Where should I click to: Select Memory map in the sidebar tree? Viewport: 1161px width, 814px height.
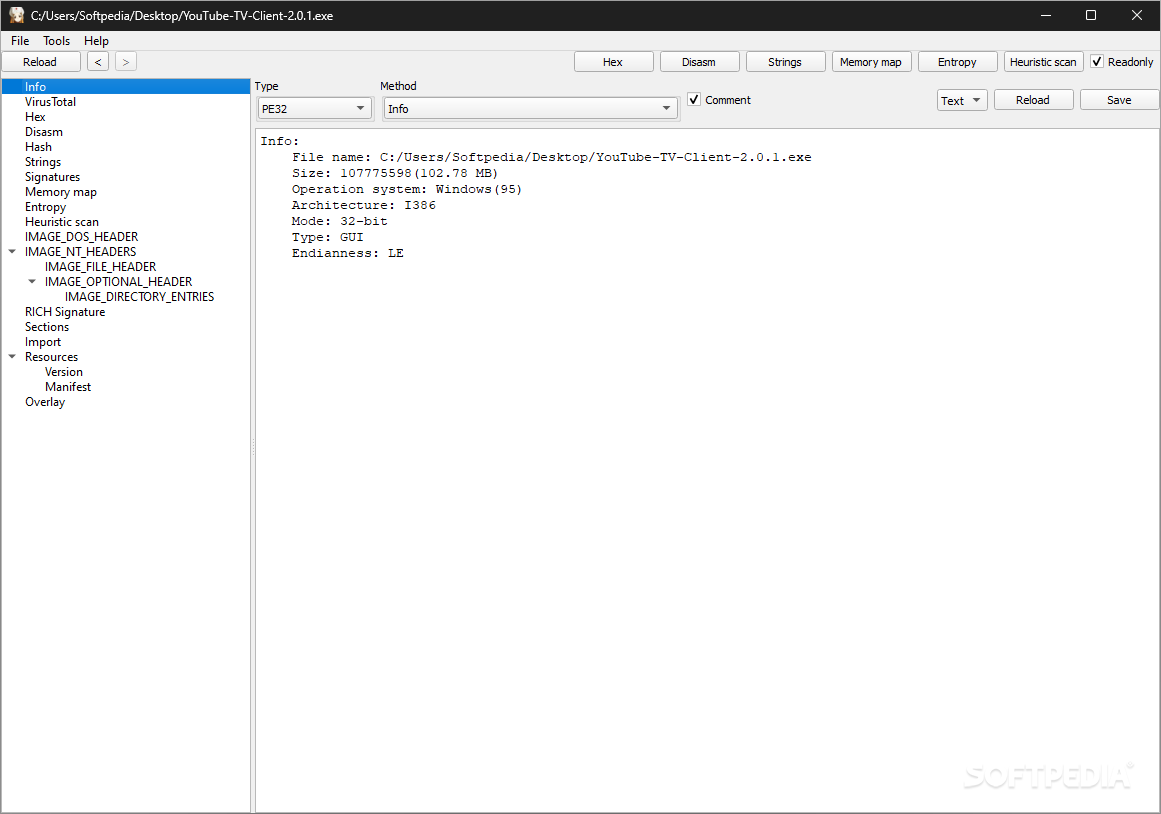(x=61, y=192)
